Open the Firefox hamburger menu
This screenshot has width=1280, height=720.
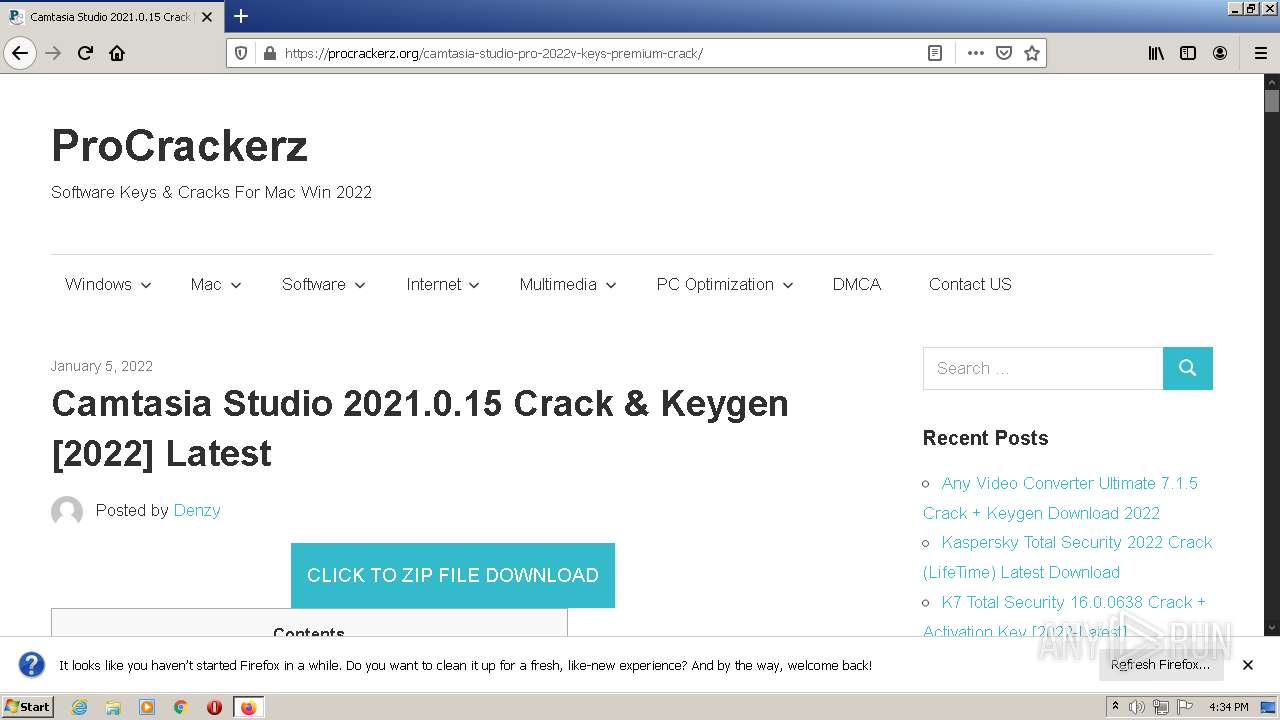(1261, 53)
